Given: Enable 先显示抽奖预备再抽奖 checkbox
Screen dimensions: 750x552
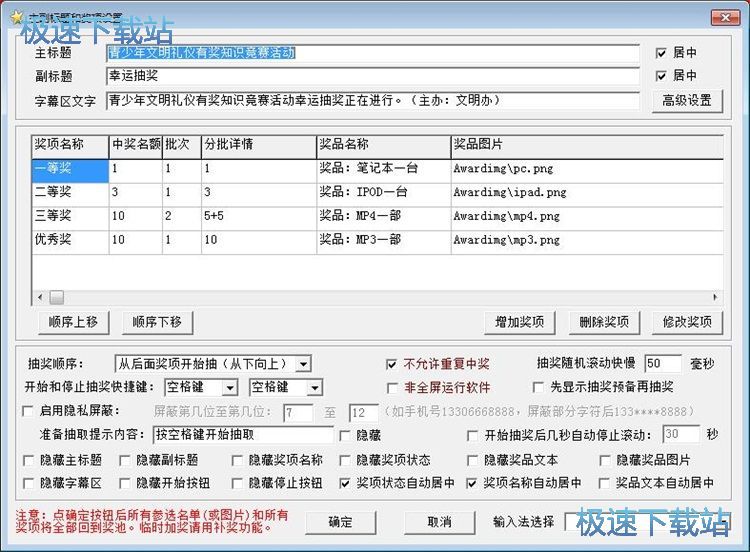Looking at the screenshot, I should click(x=538, y=387).
